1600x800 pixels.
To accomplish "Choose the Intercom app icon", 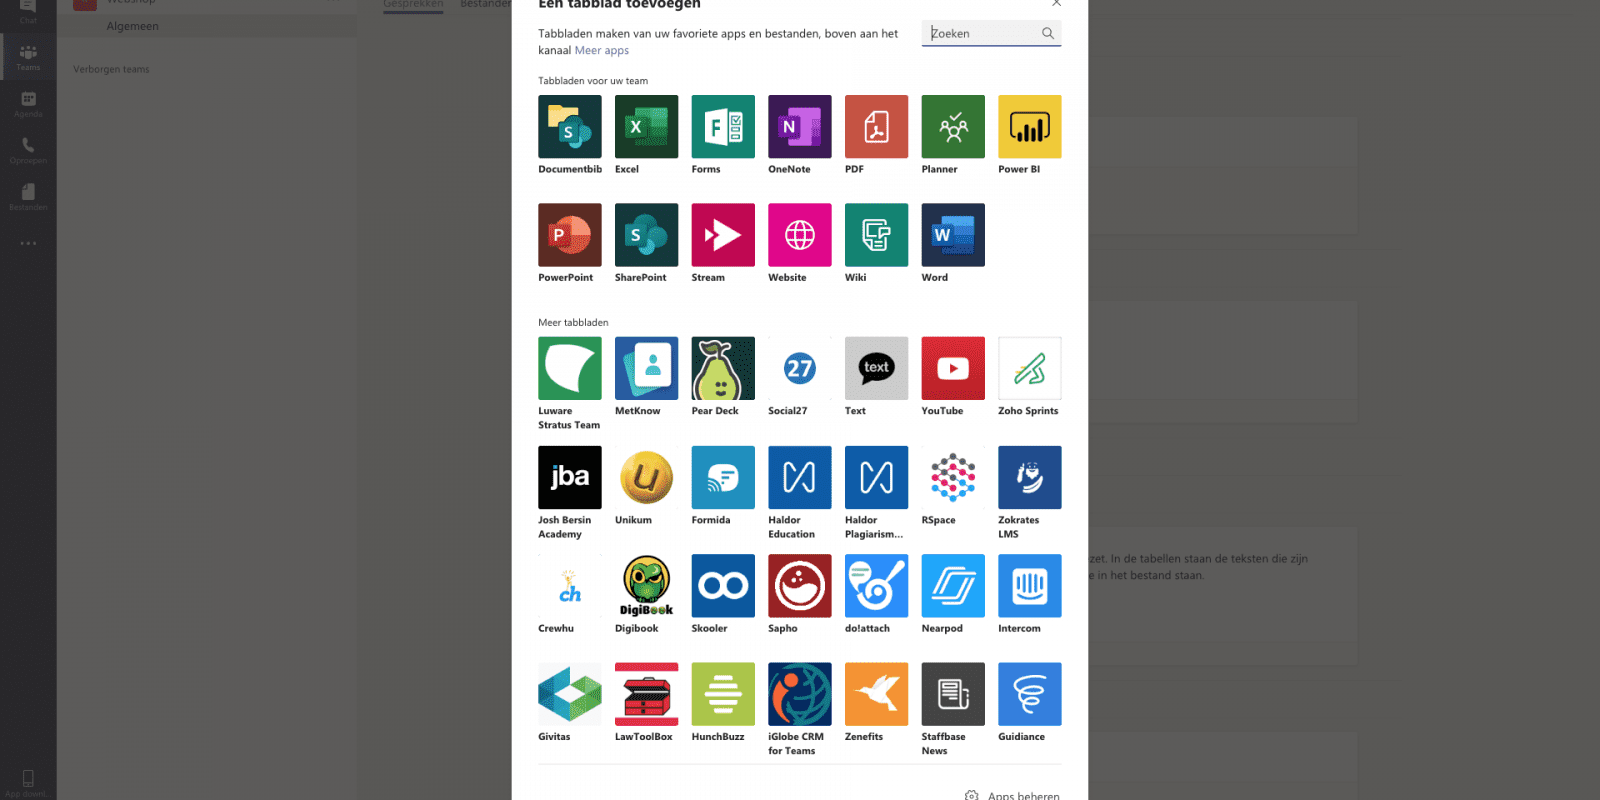I will click(1030, 586).
